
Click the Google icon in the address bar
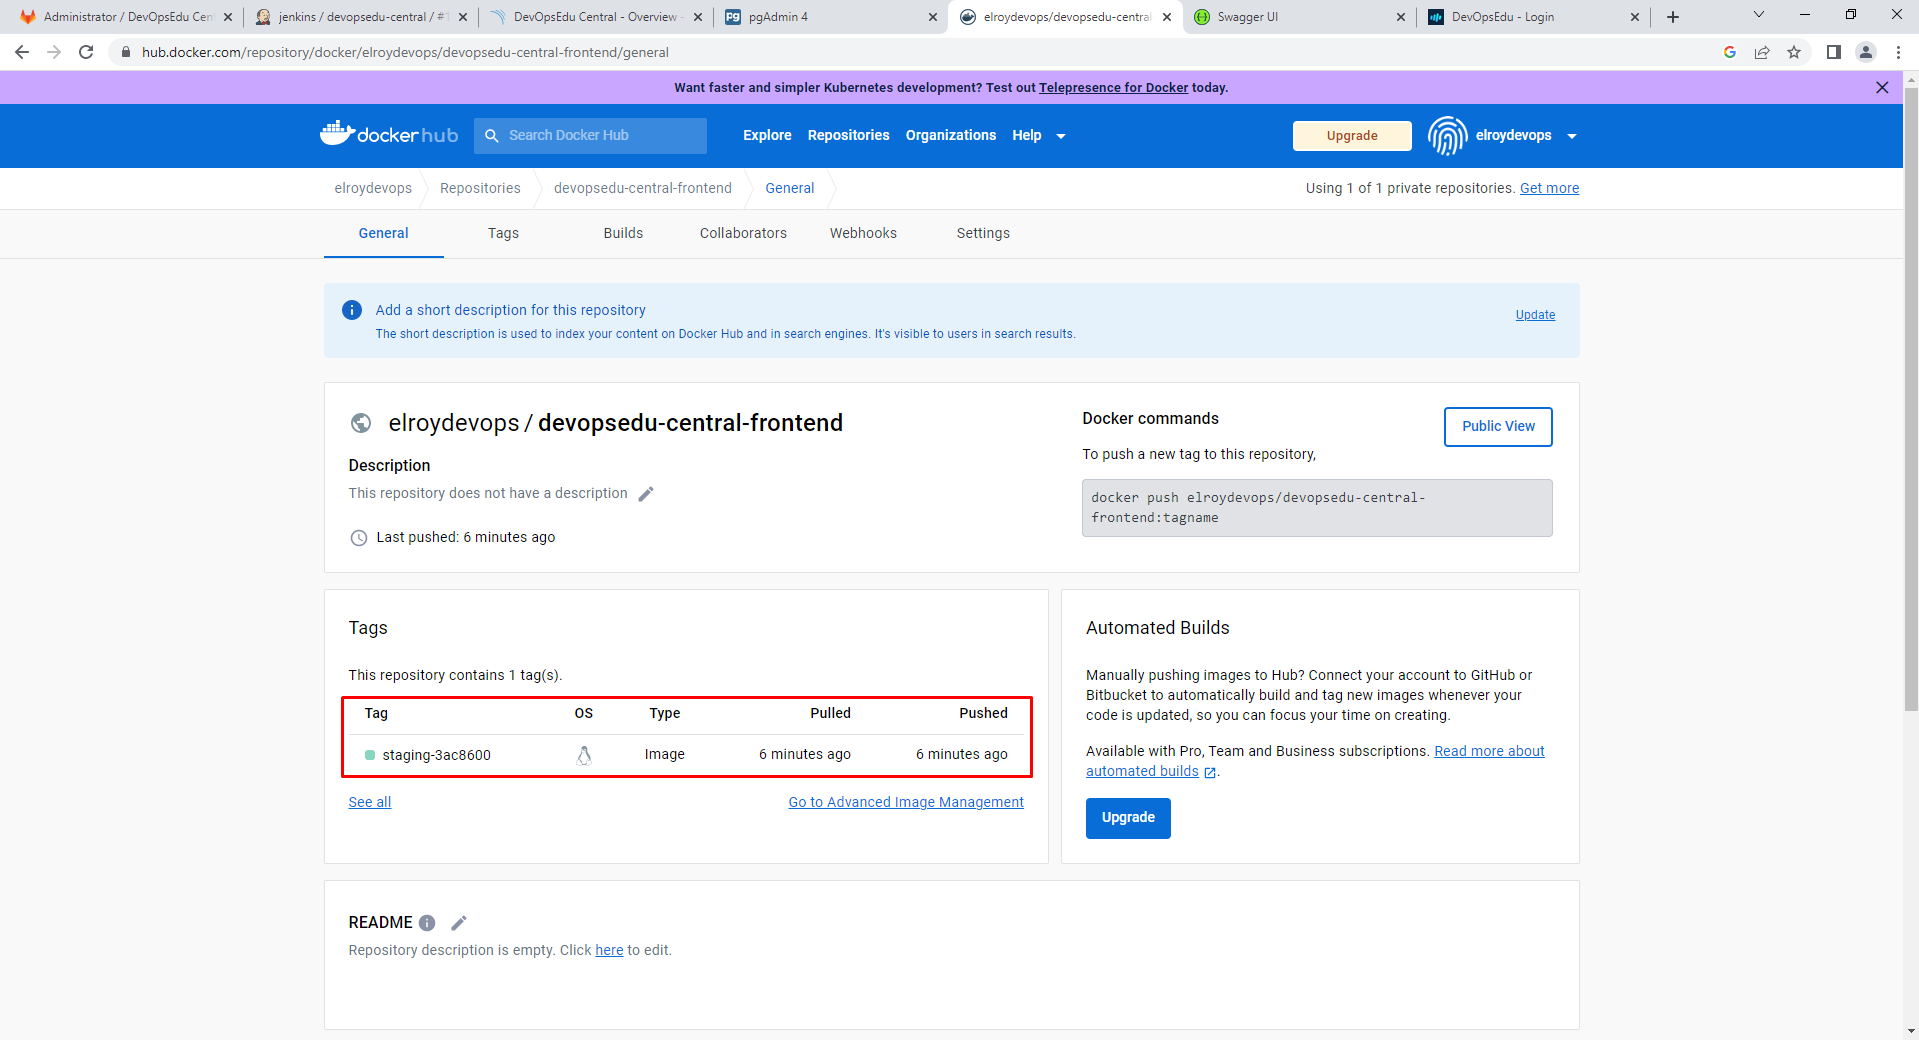(x=1730, y=52)
